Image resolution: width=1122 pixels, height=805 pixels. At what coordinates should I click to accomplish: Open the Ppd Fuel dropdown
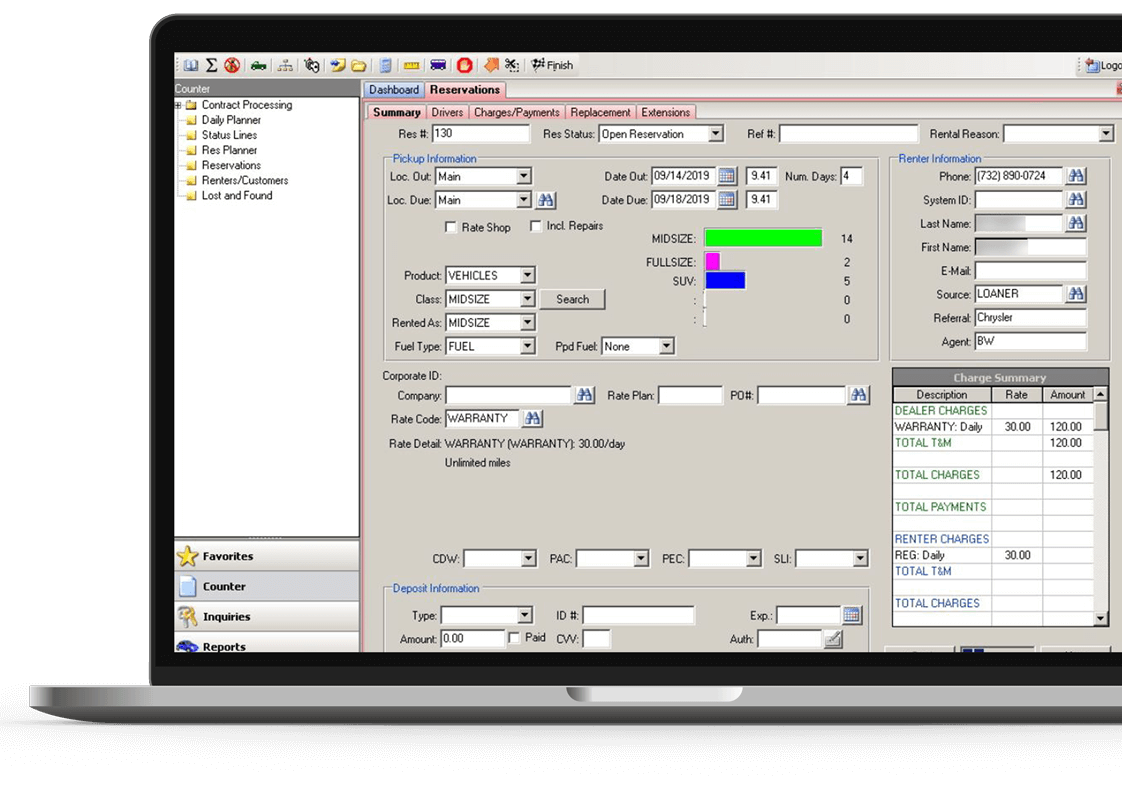[x=665, y=346]
